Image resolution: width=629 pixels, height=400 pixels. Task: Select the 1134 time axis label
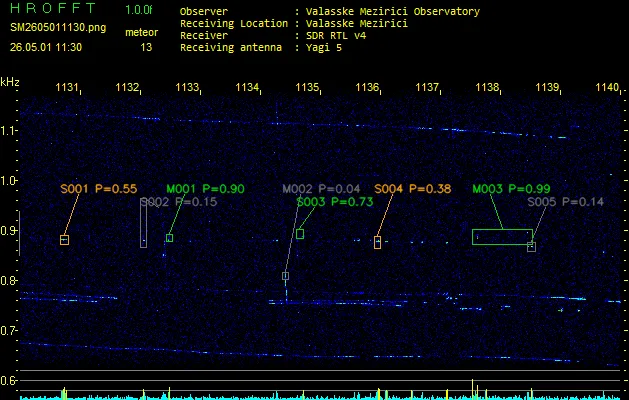(247, 87)
